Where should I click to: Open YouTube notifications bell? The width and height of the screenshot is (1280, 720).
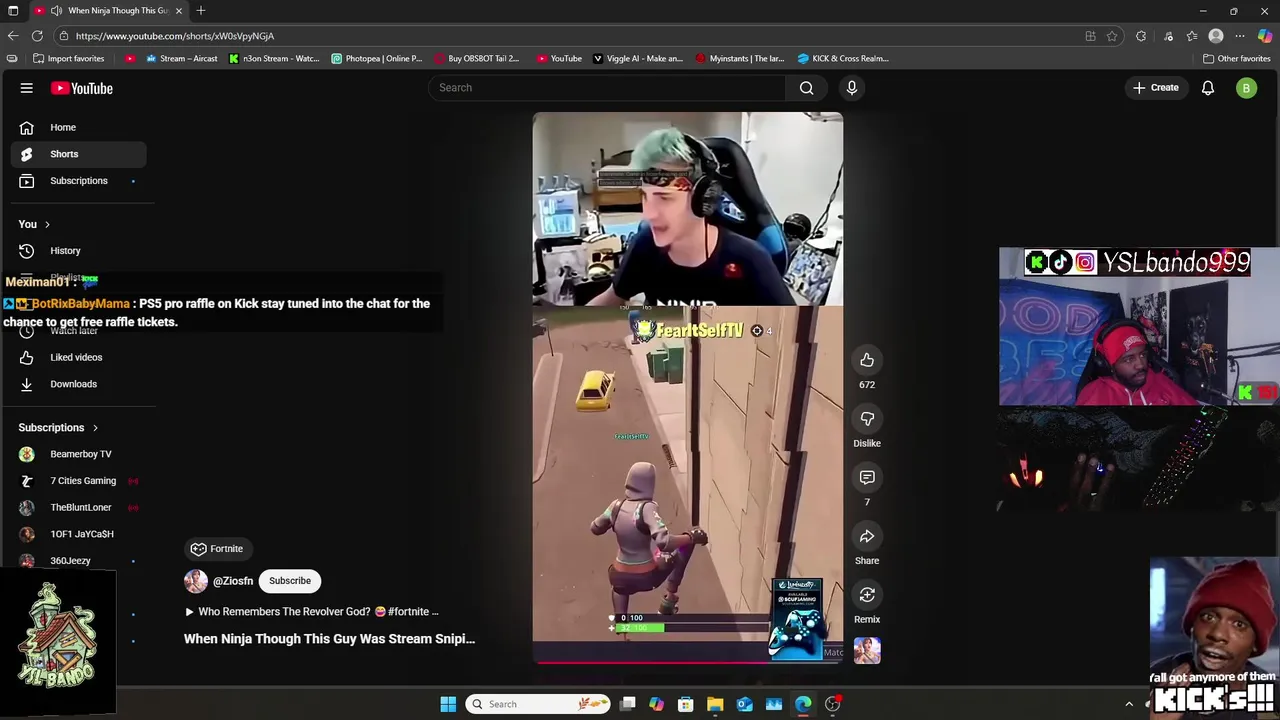tap(1208, 88)
